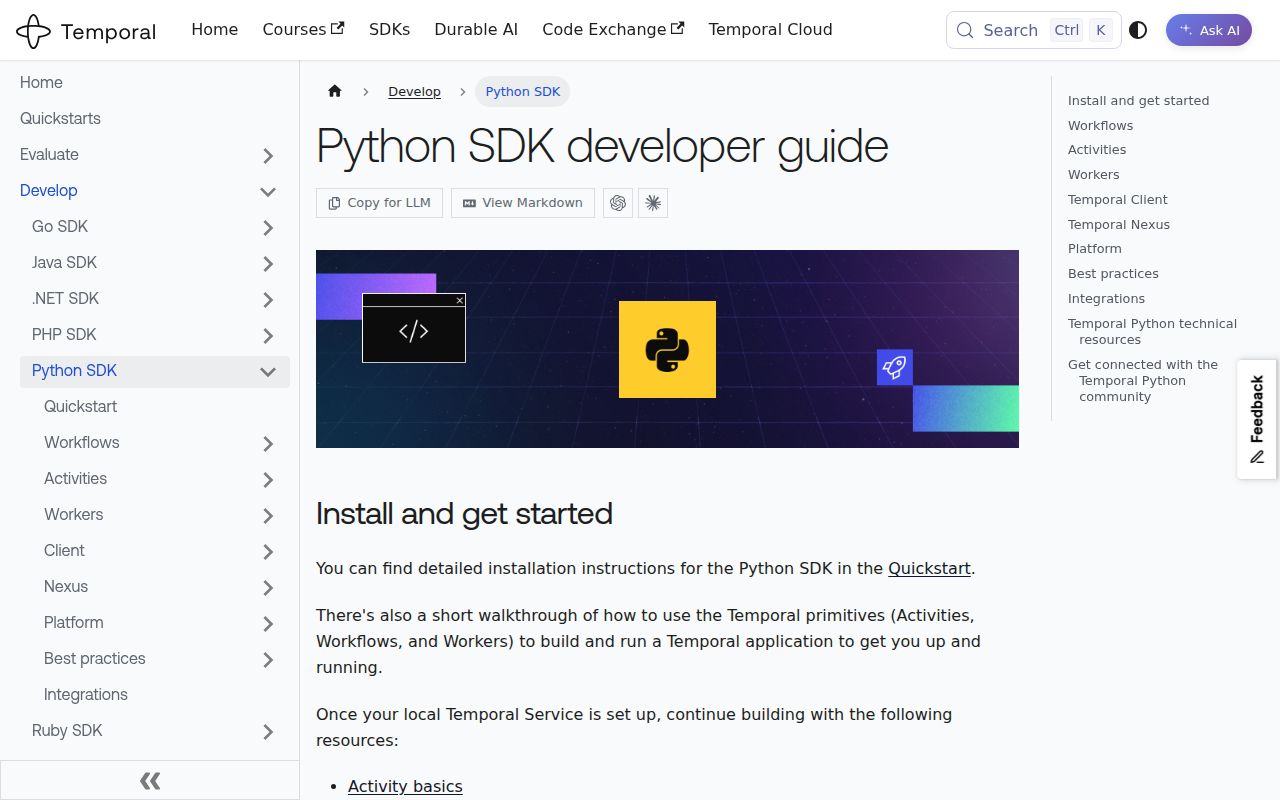
Task: Expand Java SDK chevron
Action: [x=268, y=263]
